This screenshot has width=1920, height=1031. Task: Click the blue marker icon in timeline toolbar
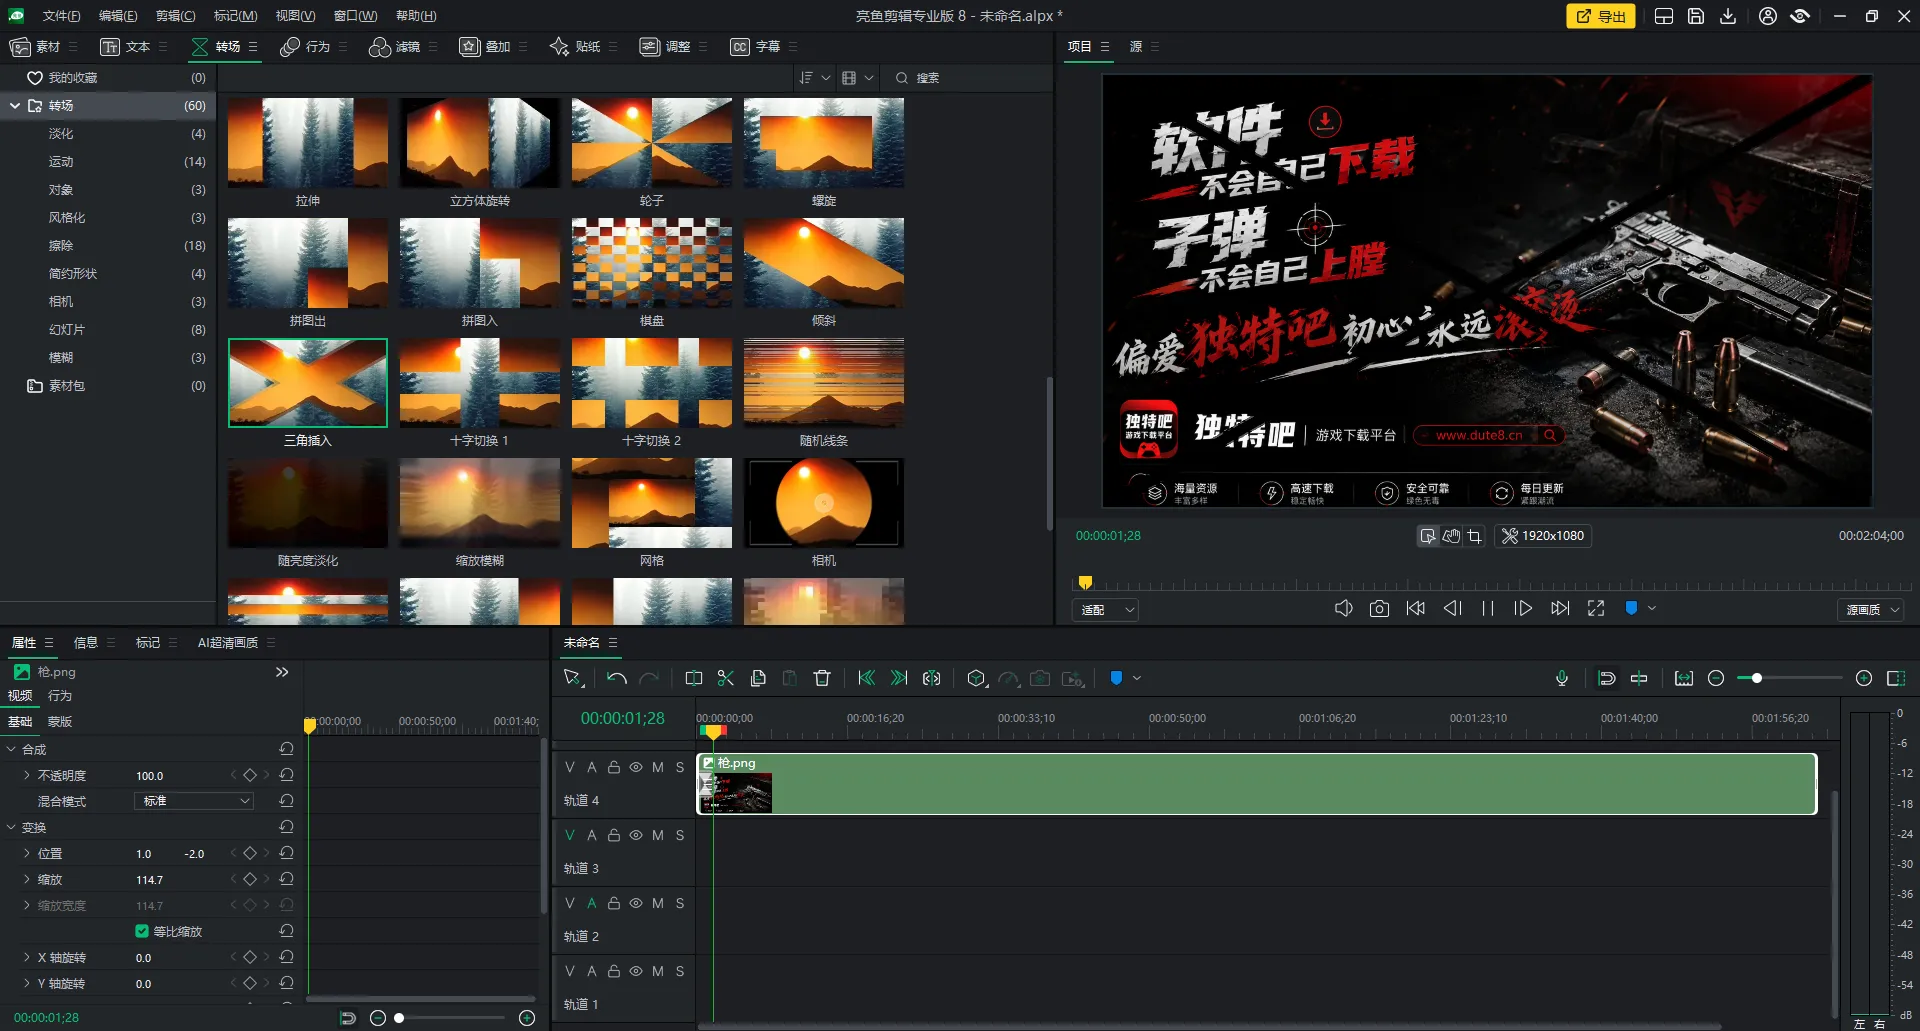click(1116, 678)
